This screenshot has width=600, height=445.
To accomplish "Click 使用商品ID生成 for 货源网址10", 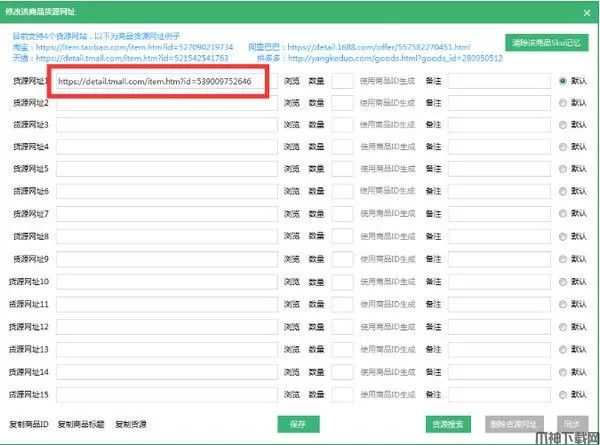I will [x=388, y=281].
